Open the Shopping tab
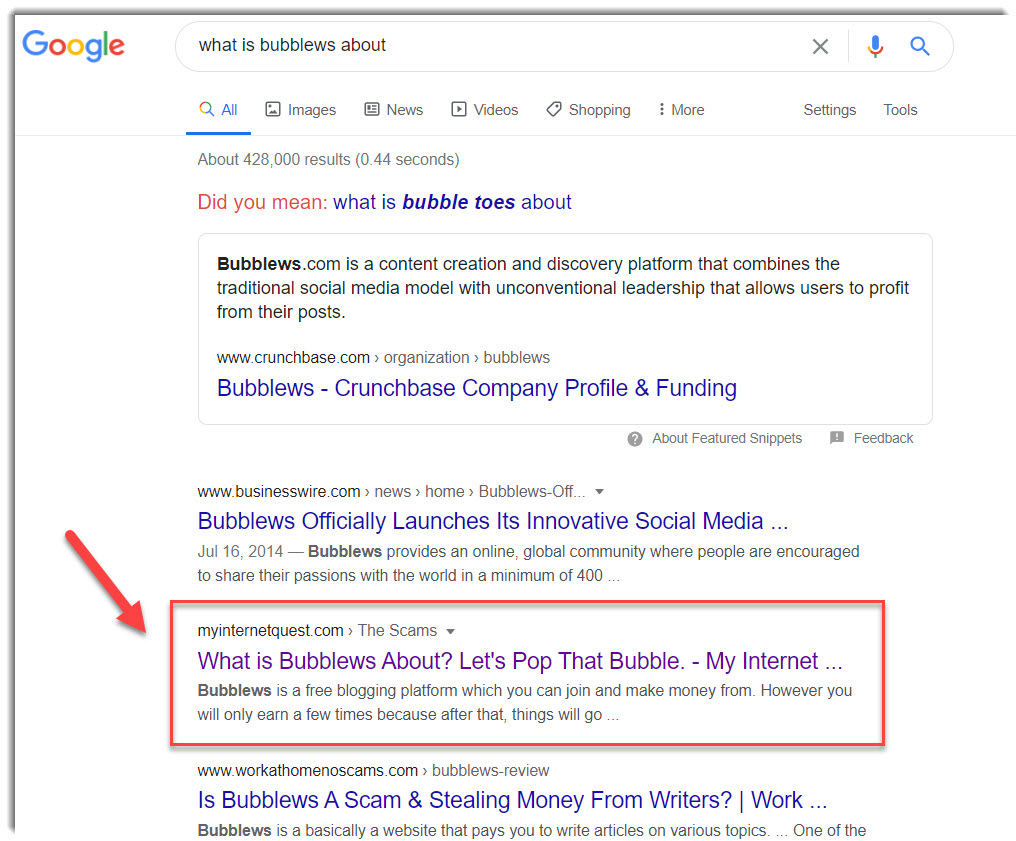1016x841 pixels. coord(588,109)
